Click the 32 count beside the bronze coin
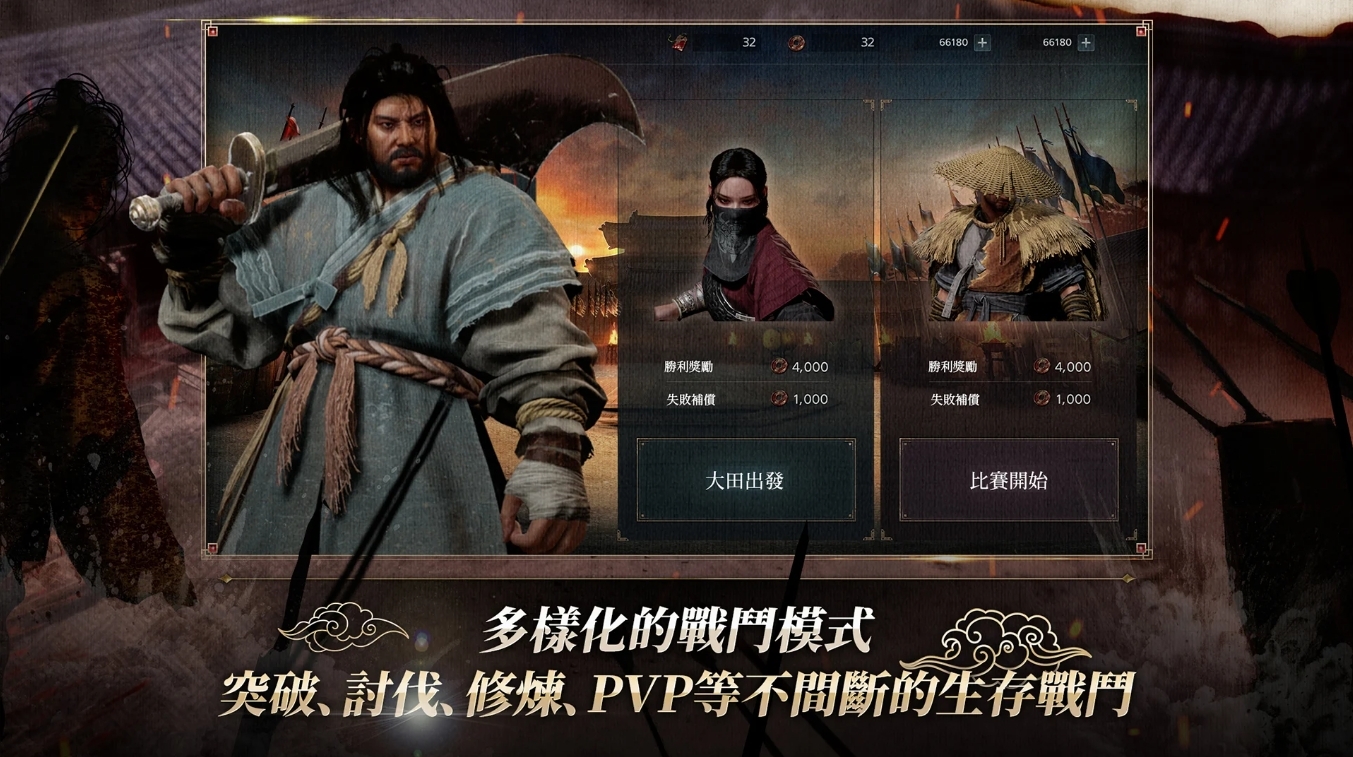 click(867, 42)
